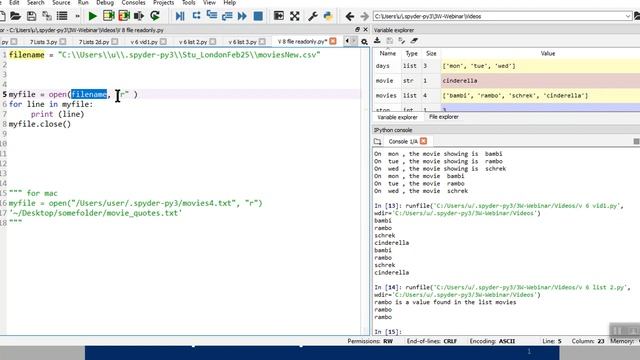Stop debugging blue square icon
Screen dimensions: 640x360
click(x=258, y=16)
